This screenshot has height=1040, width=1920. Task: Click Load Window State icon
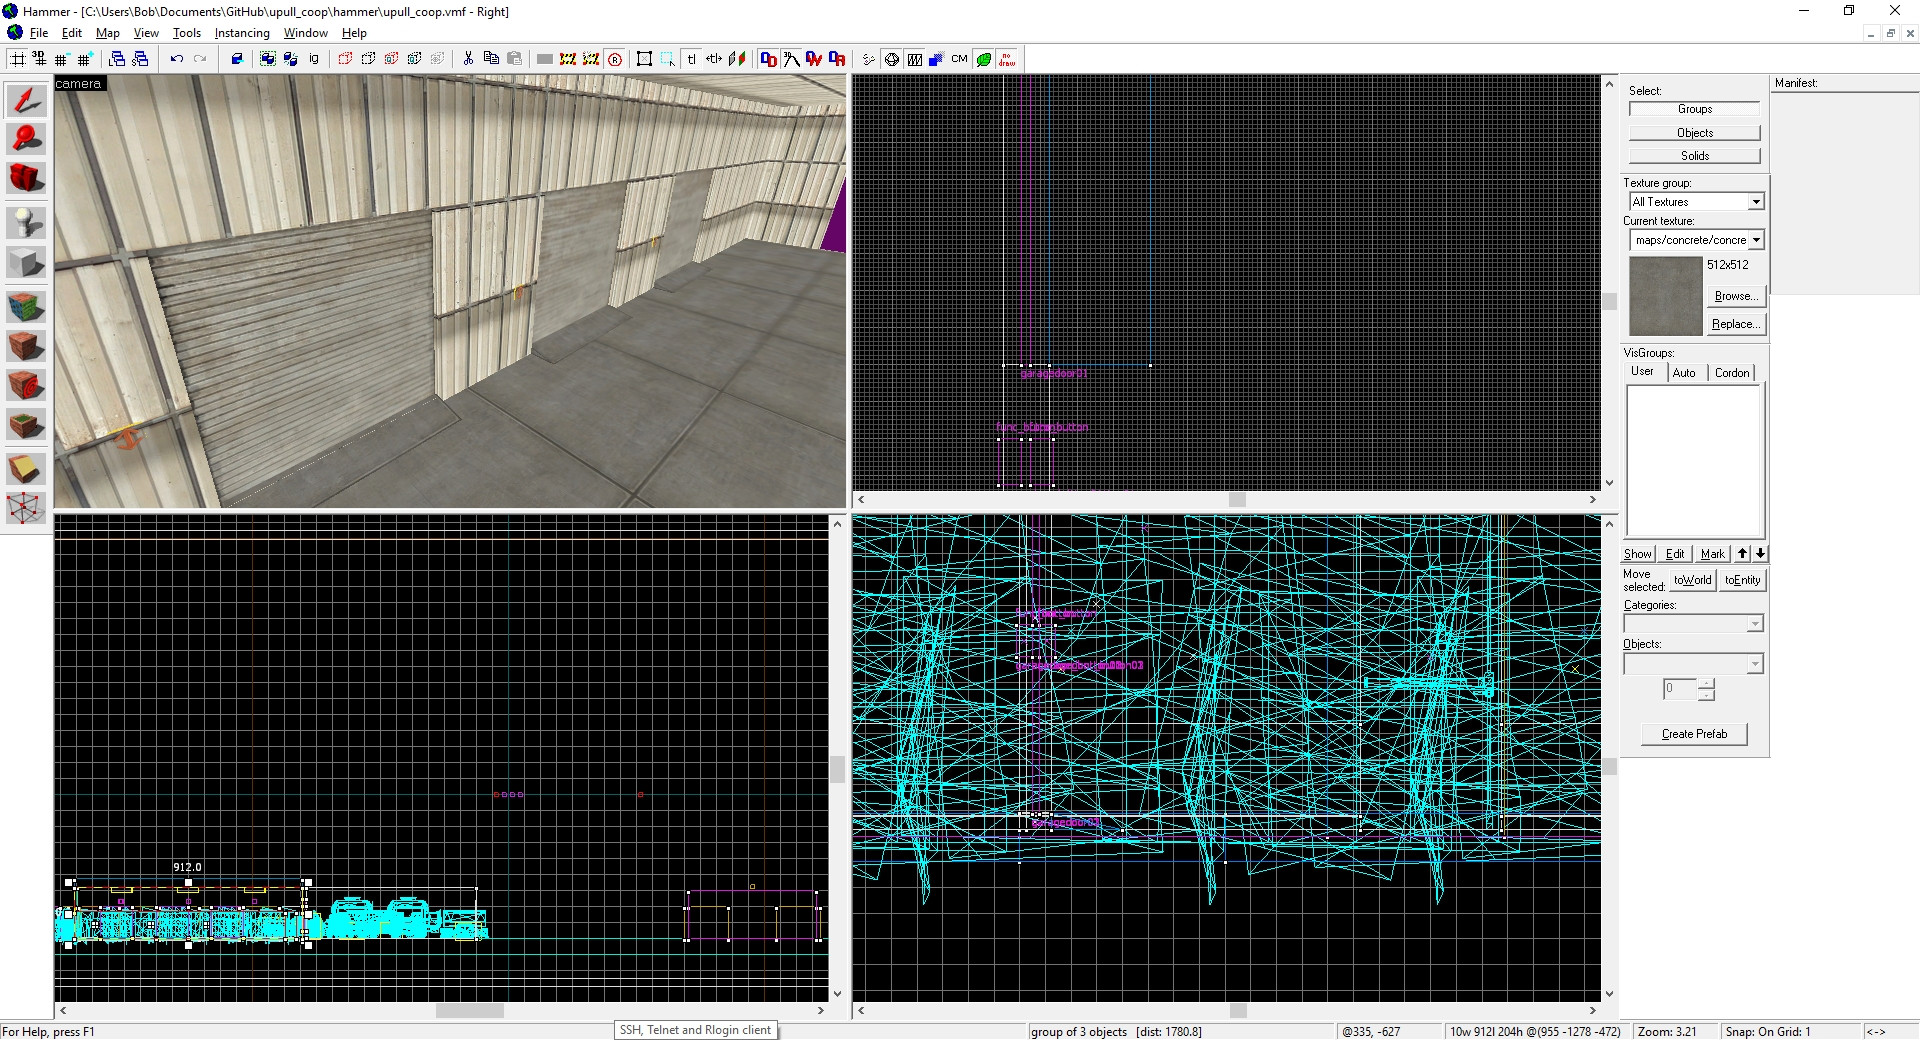point(117,59)
